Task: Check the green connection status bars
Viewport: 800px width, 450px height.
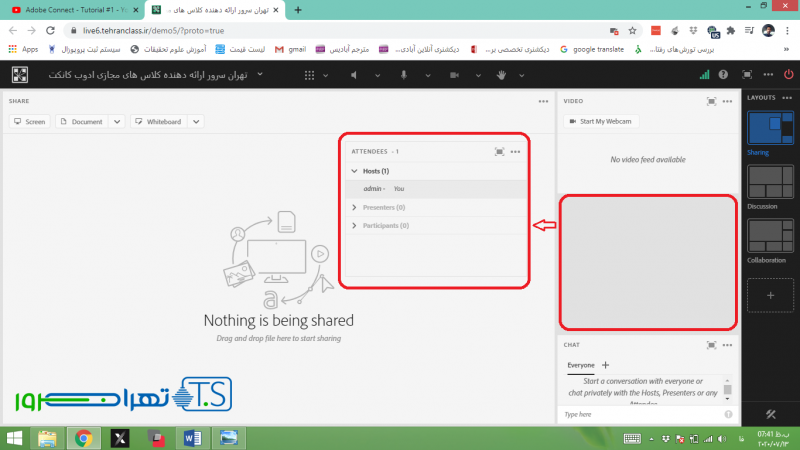Action: [704, 75]
